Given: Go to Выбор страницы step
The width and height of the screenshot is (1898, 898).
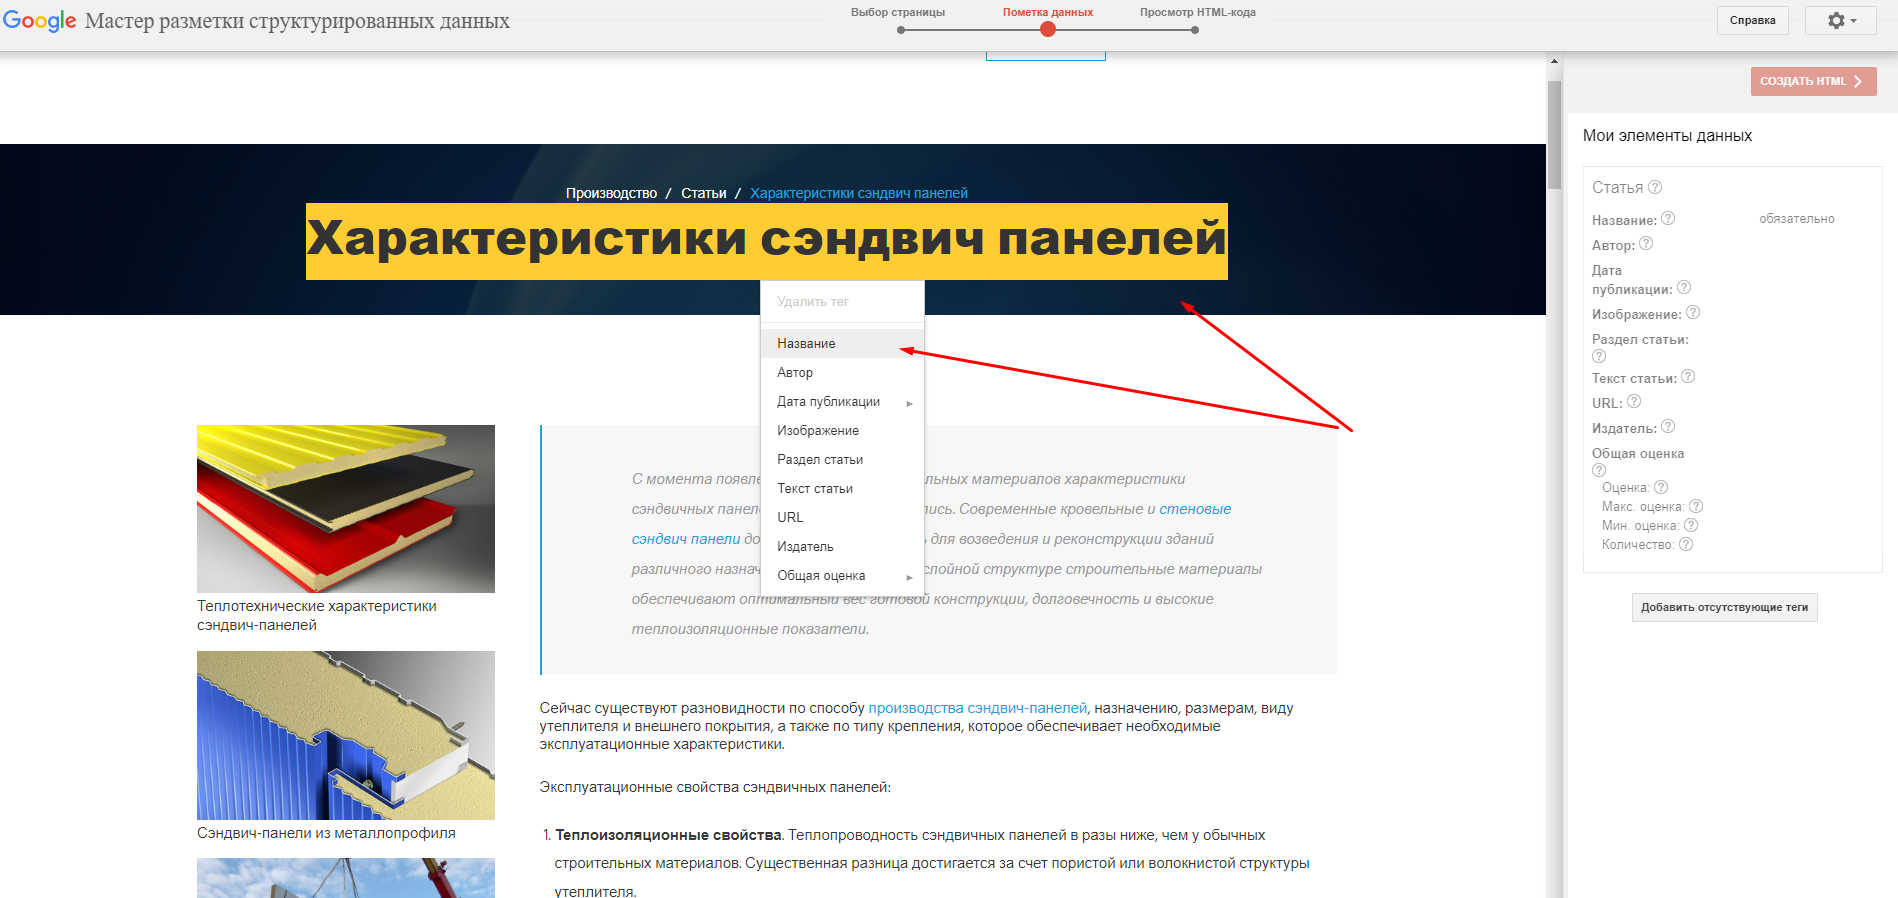Looking at the screenshot, I should coord(898,13).
